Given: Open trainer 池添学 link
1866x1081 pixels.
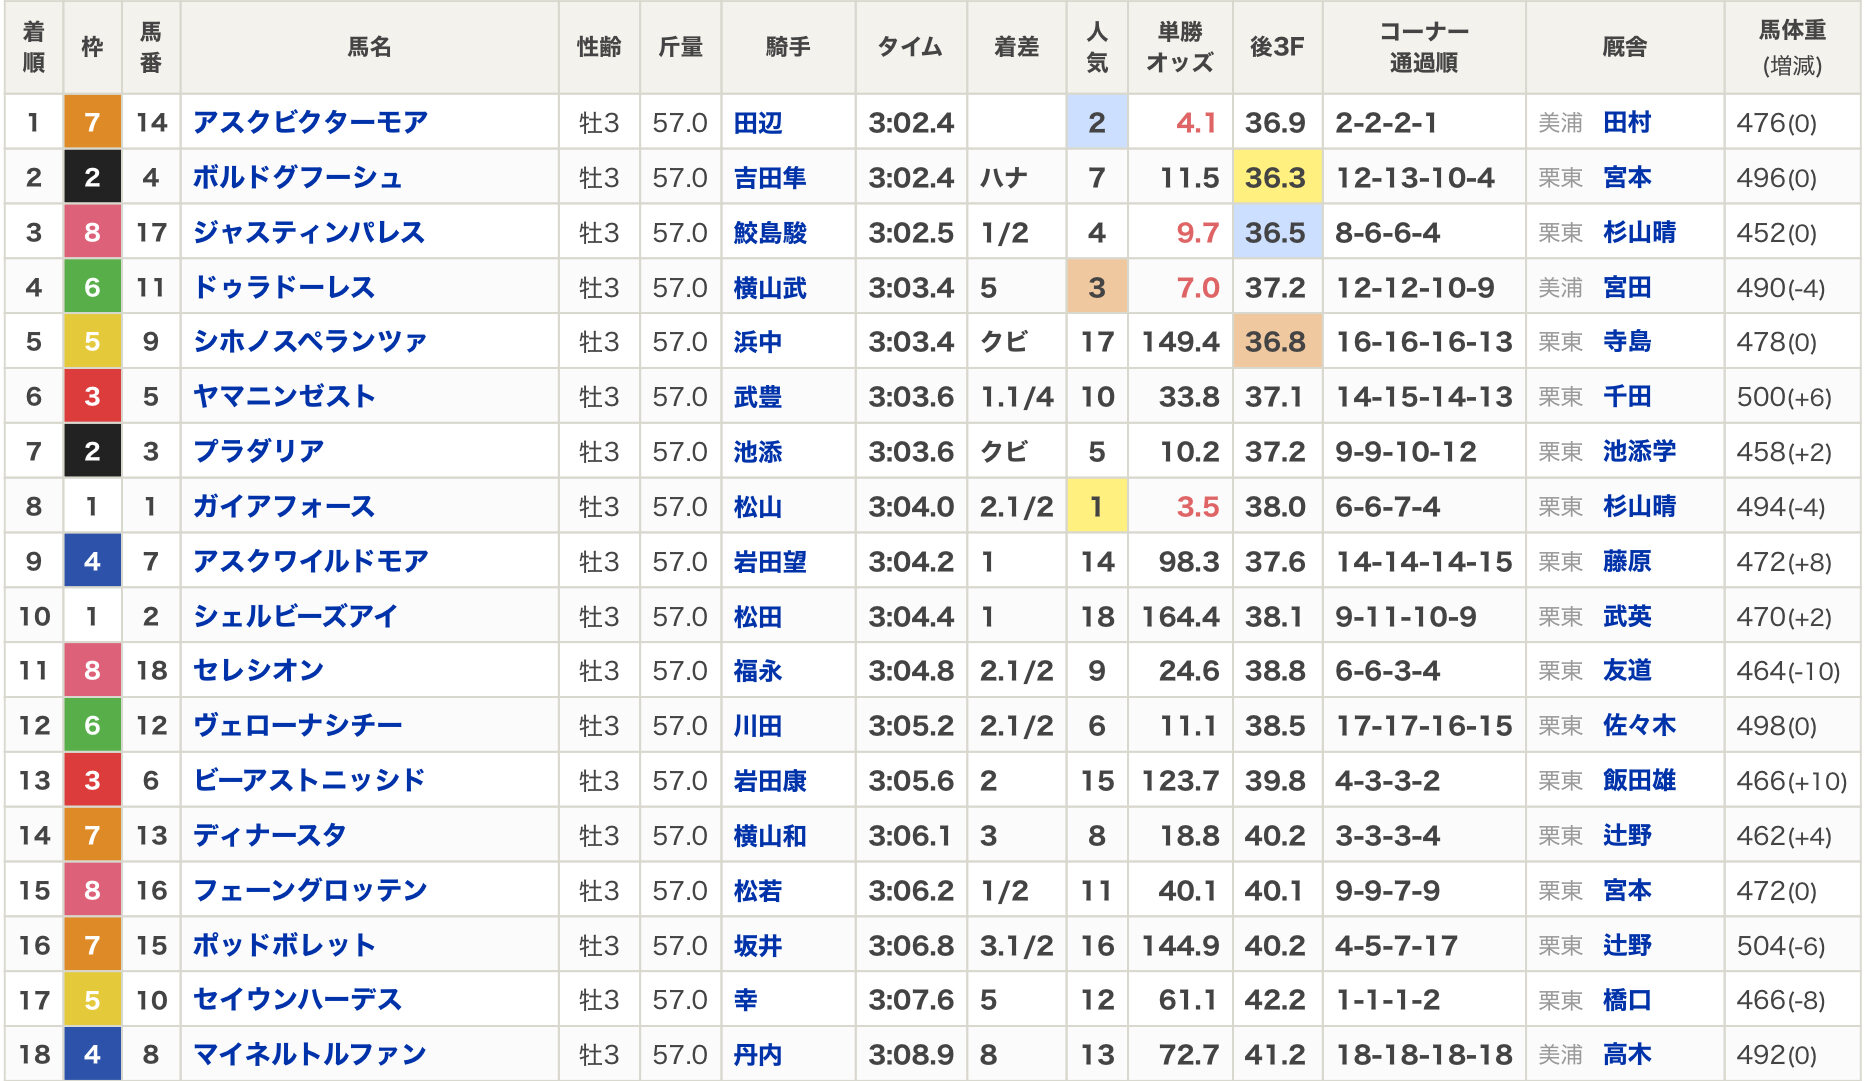Looking at the screenshot, I should pos(1638,452).
